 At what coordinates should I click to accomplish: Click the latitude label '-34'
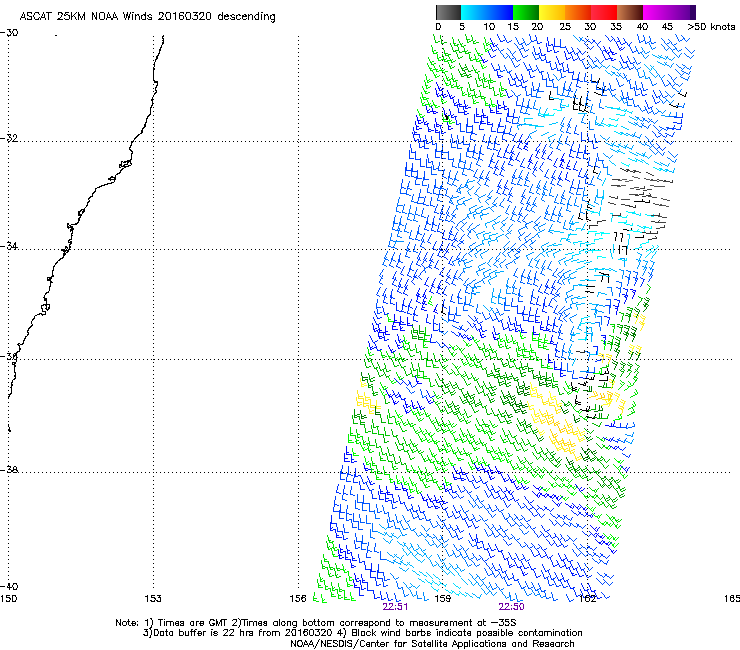tap(9, 246)
